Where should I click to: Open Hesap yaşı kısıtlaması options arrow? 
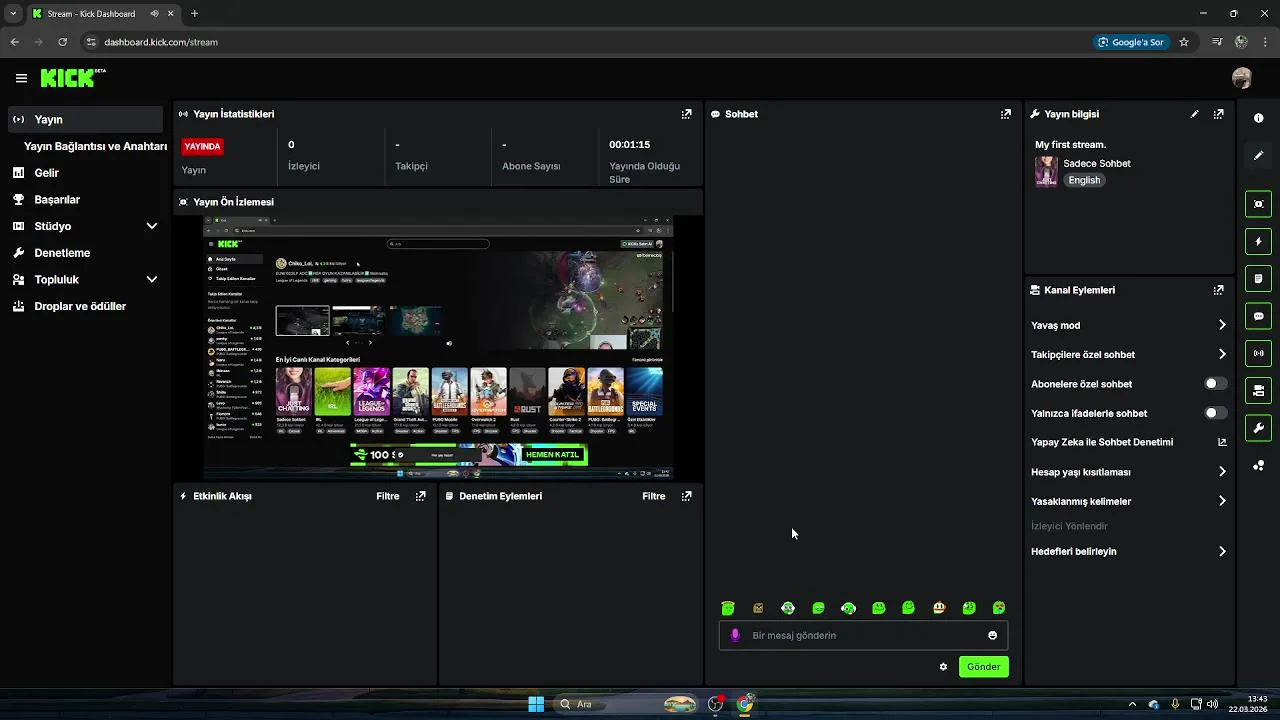click(1222, 472)
